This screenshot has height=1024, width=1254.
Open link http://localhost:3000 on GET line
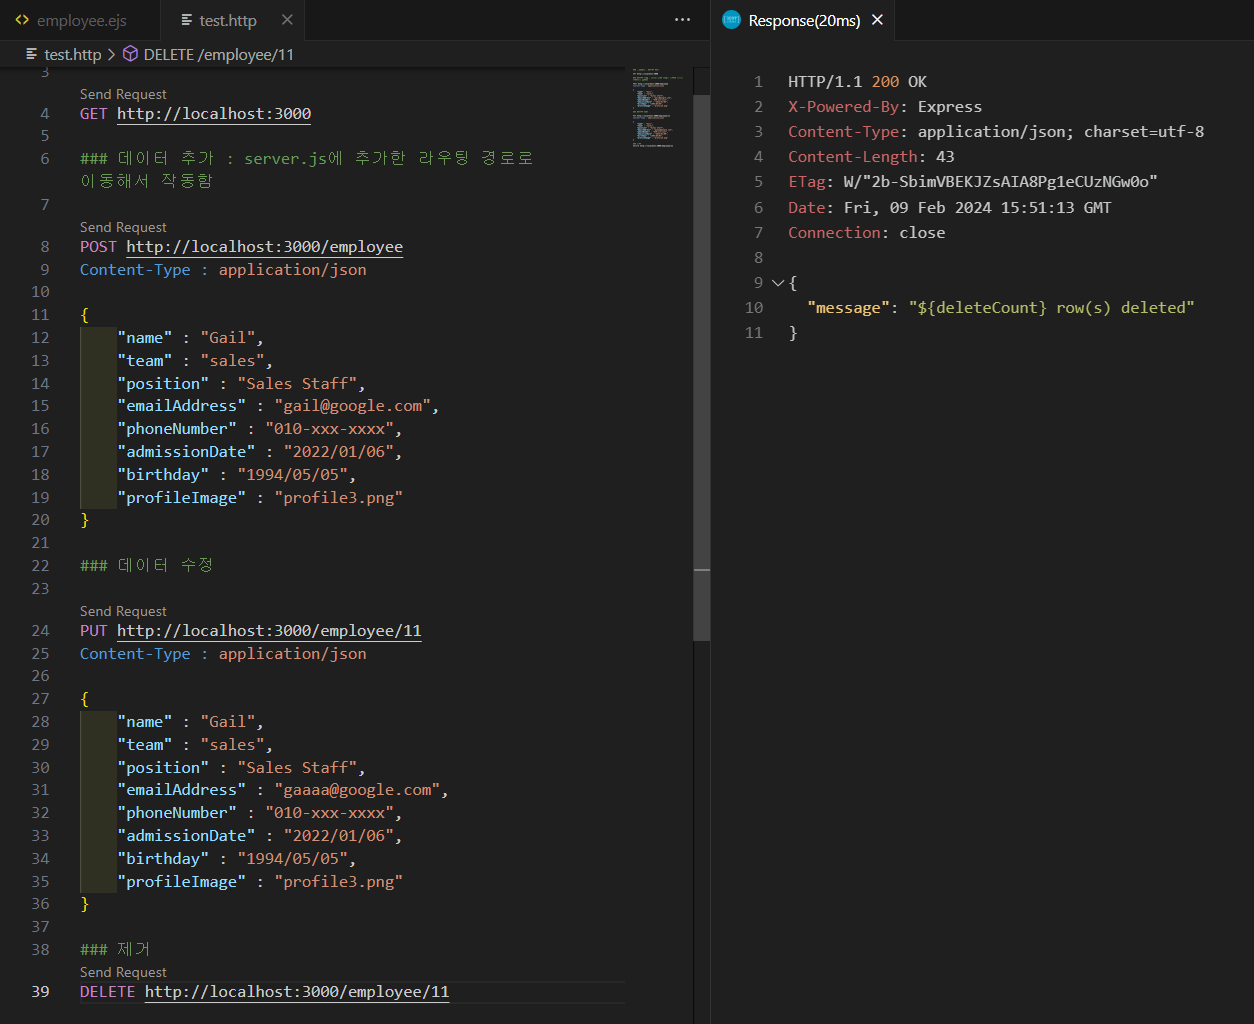tap(214, 114)
